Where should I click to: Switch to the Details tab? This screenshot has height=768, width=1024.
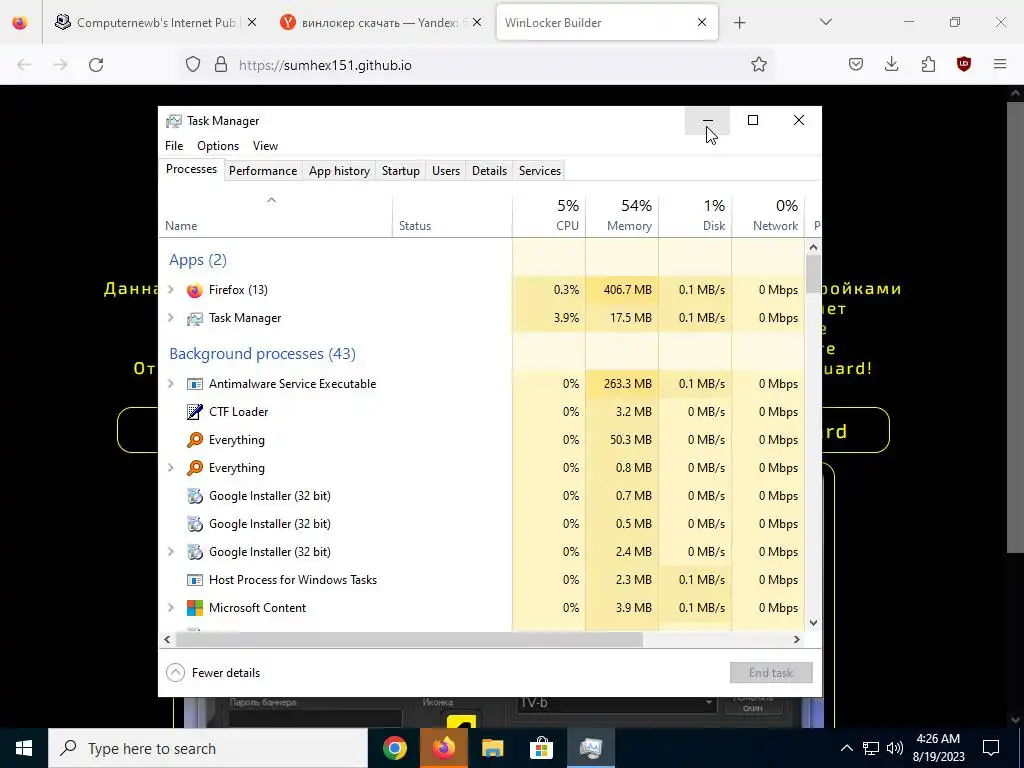[489, 170]
